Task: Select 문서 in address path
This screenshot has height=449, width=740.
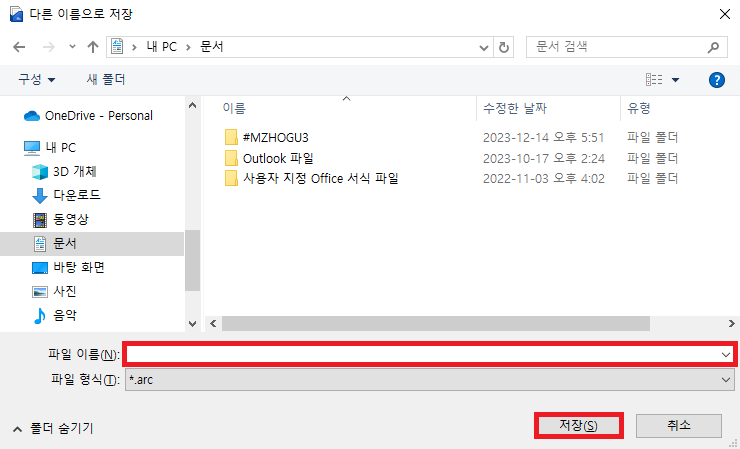Action: point(212,47)
